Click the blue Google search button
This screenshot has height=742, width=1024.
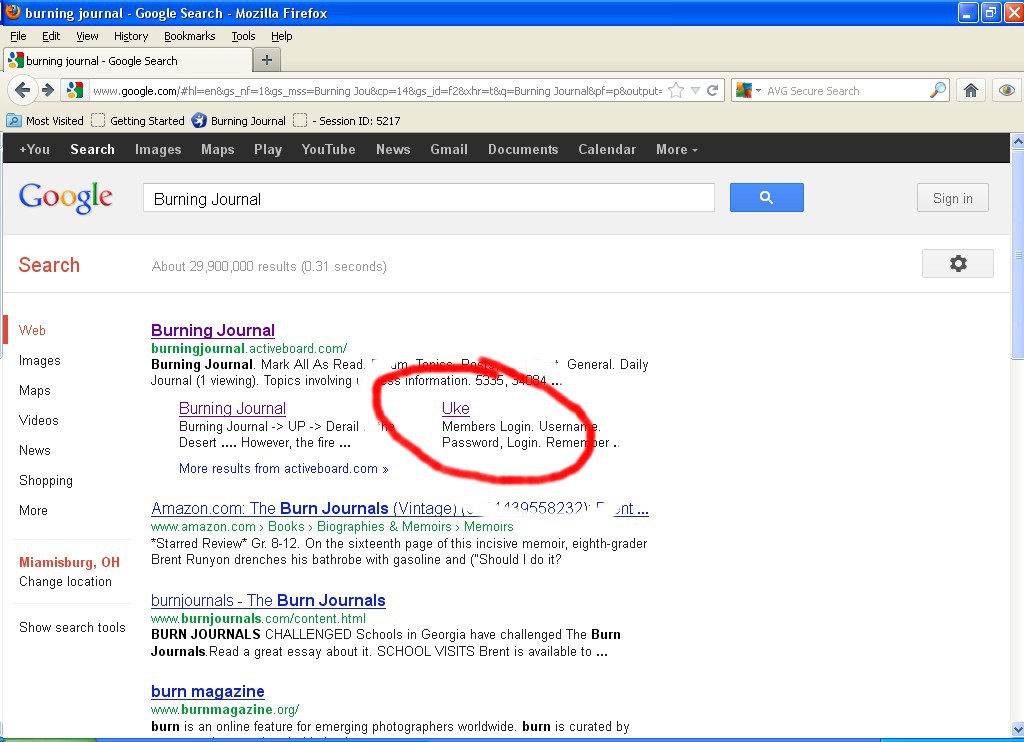click(766, 198)
